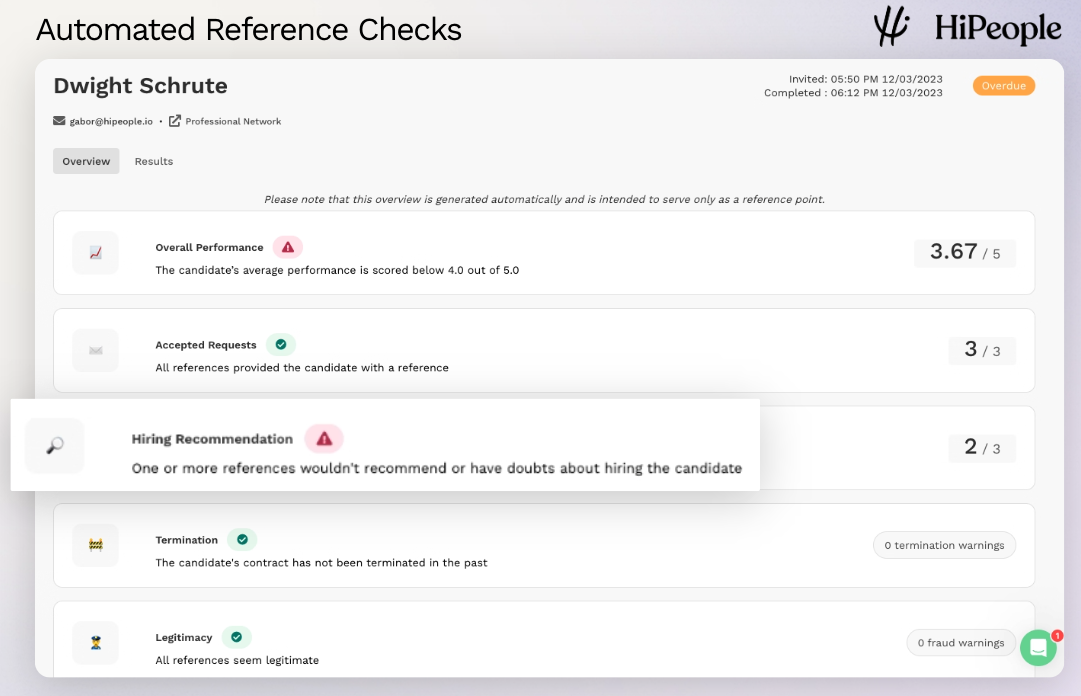Click the Accepted Requests green check badge
Viewport: 1081px width, 696px height.
[x=281, y=344]
